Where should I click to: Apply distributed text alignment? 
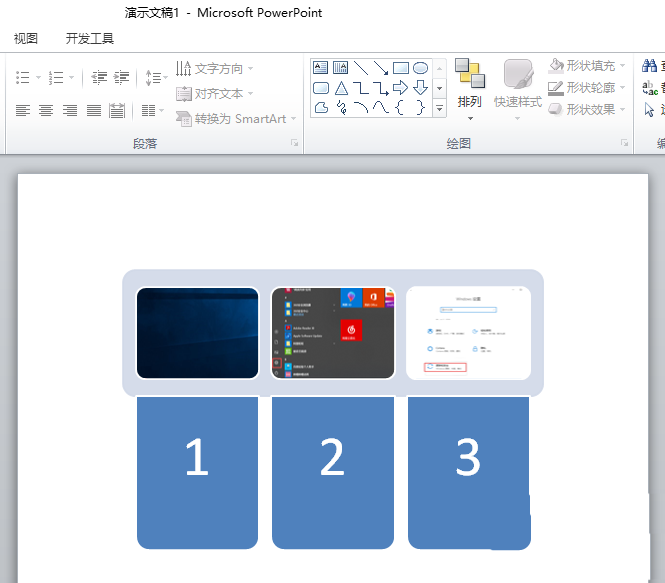click(117, 111)
